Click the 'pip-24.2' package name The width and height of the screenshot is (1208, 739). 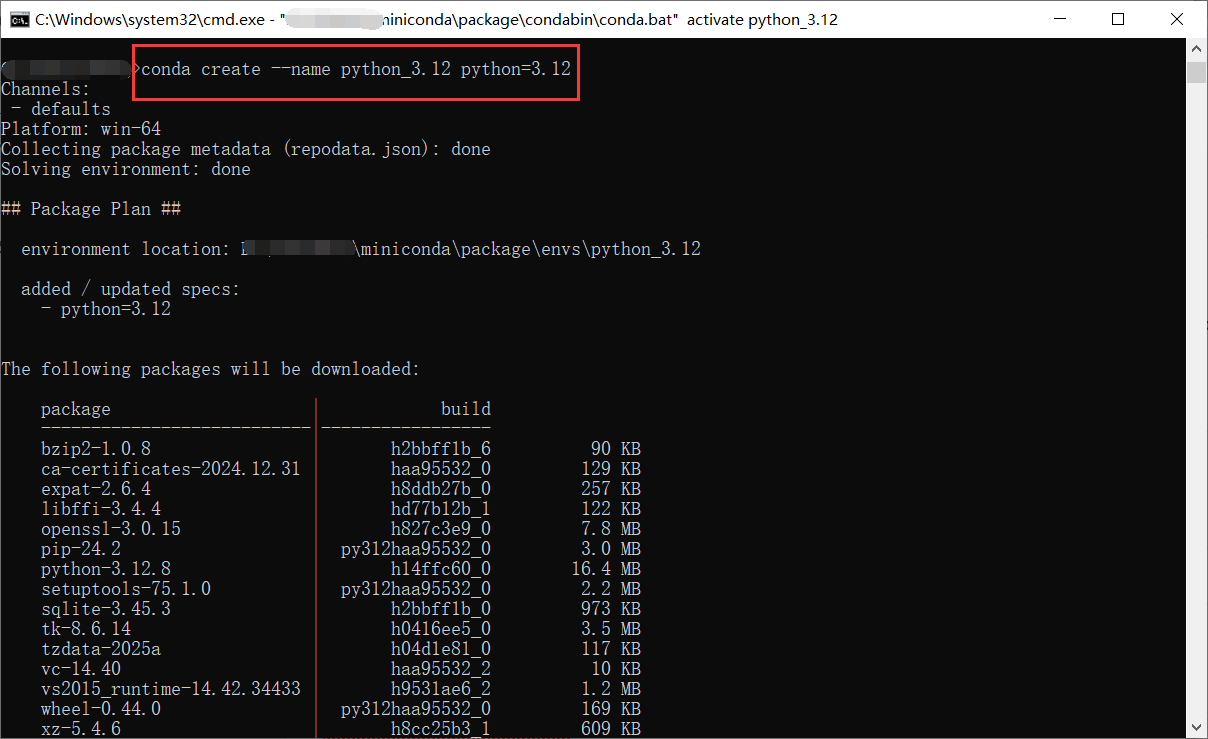click(x=81, y=549)
